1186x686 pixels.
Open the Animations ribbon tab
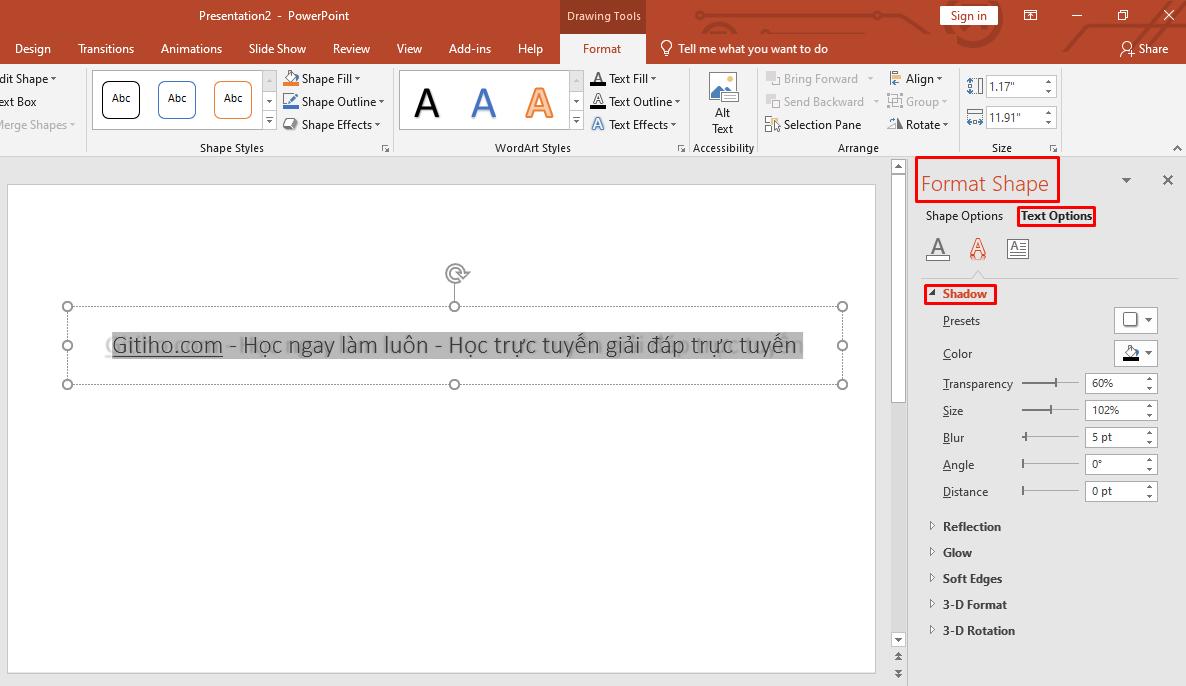(191, 48)
